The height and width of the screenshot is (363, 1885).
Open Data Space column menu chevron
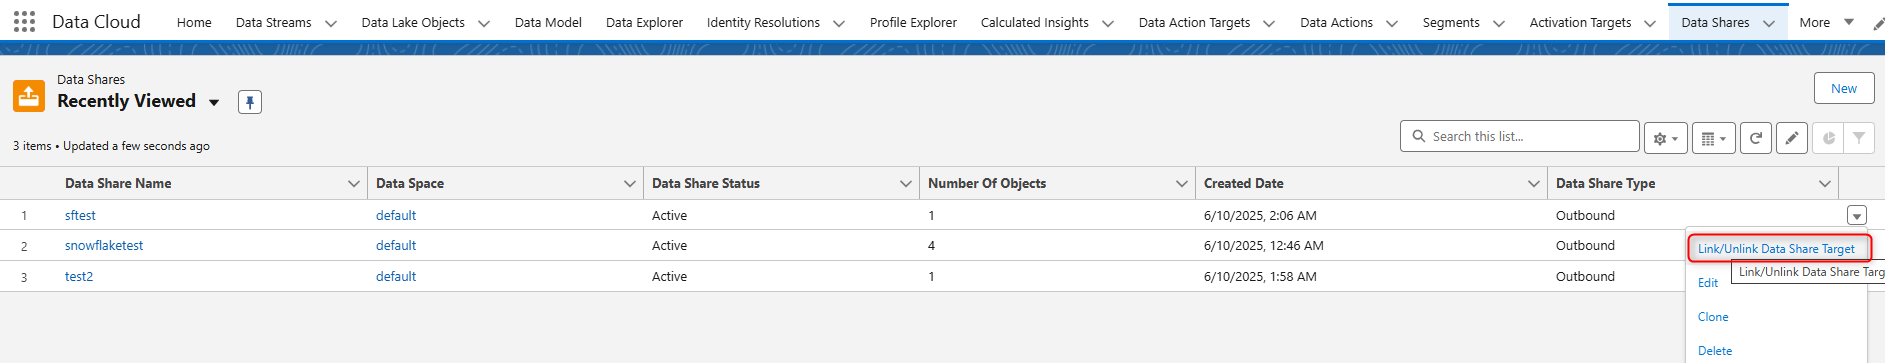[629, 183]
